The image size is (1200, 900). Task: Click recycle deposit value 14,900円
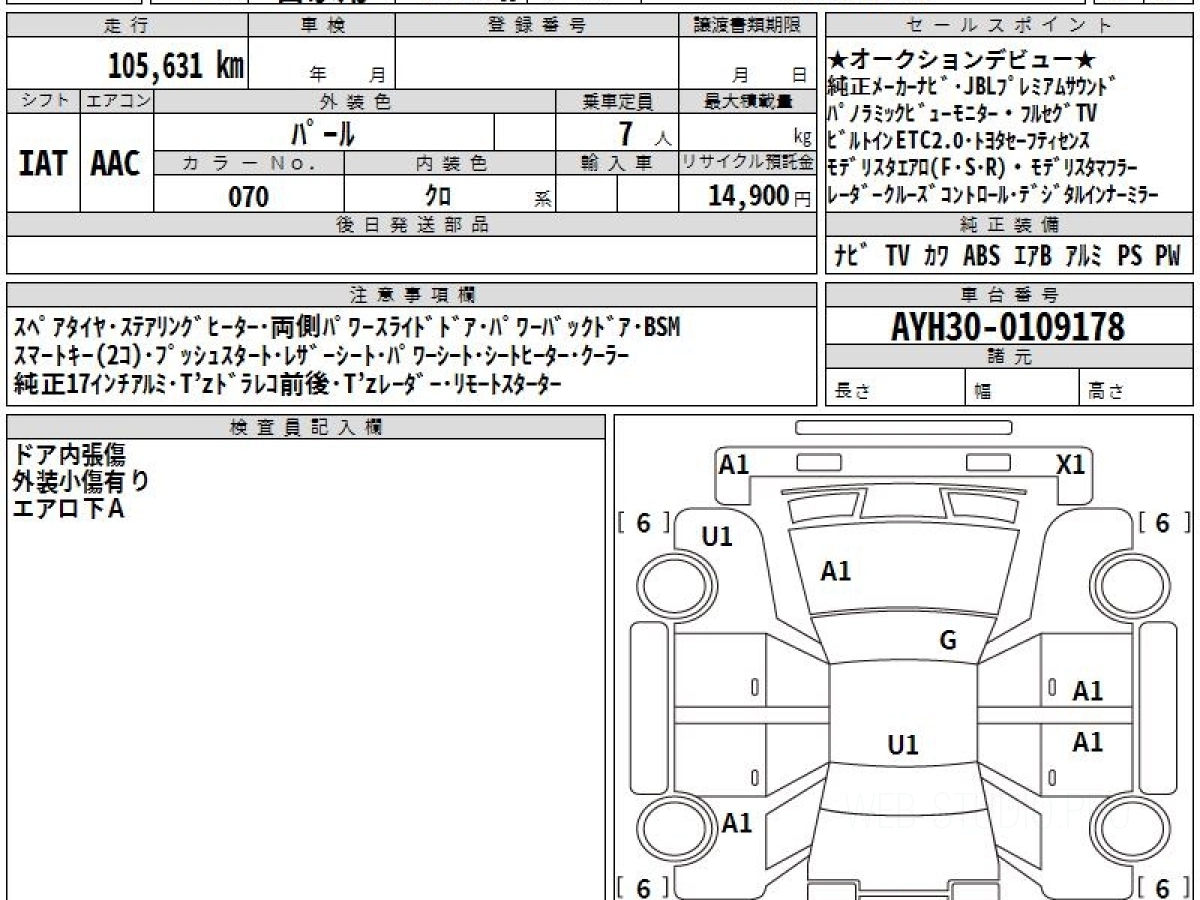[760, 196]
